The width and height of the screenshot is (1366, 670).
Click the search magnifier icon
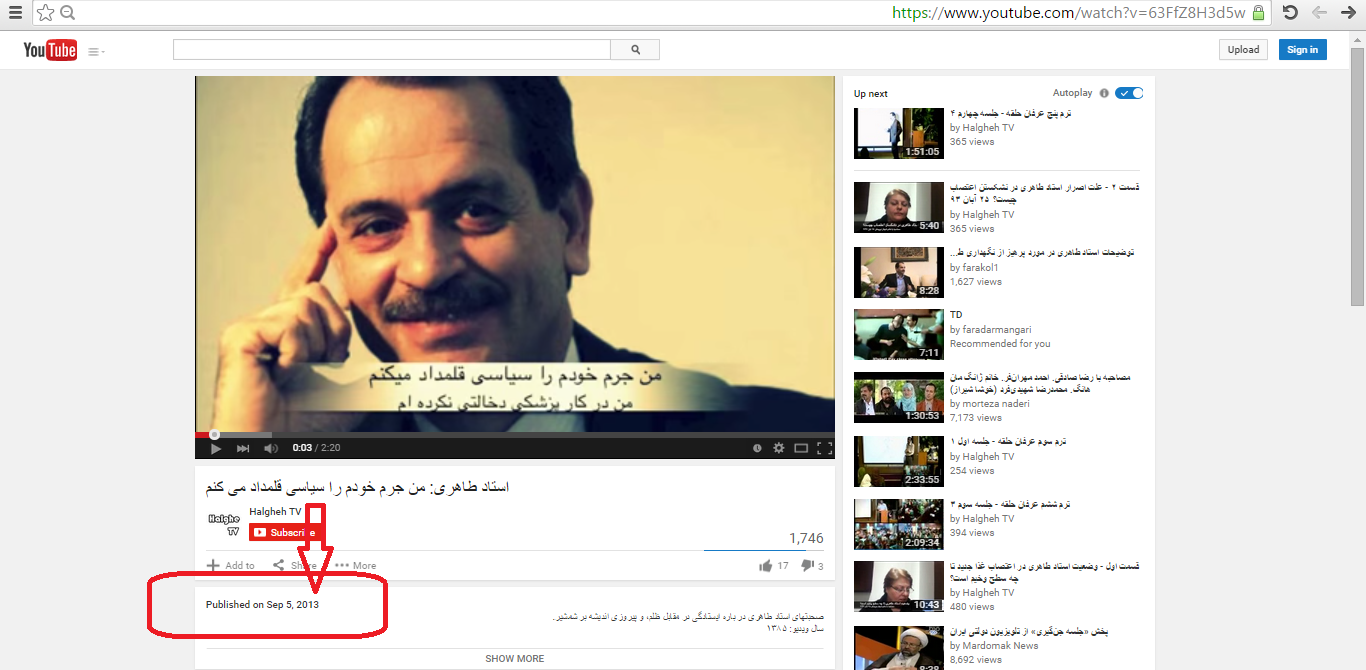pyautogui.click(x=635, y=48)
